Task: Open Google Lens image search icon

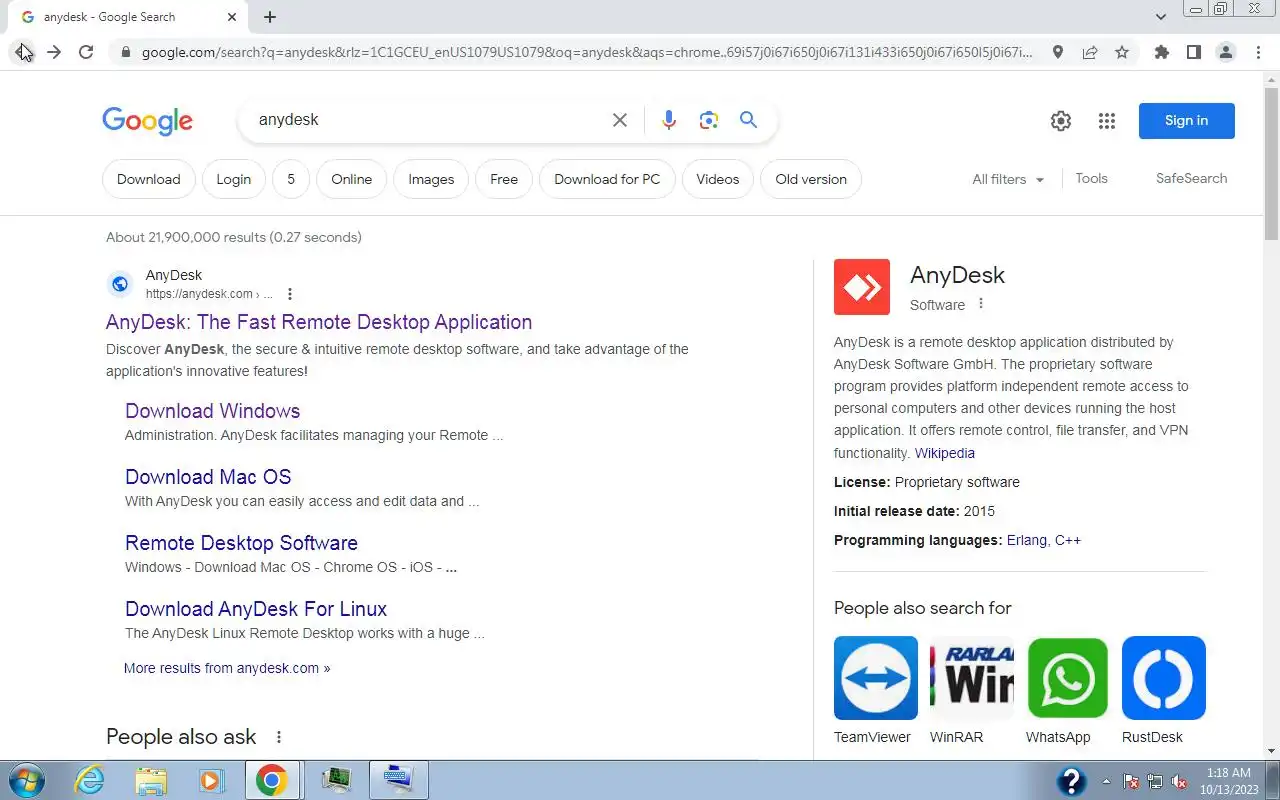Action: point(709,120)
